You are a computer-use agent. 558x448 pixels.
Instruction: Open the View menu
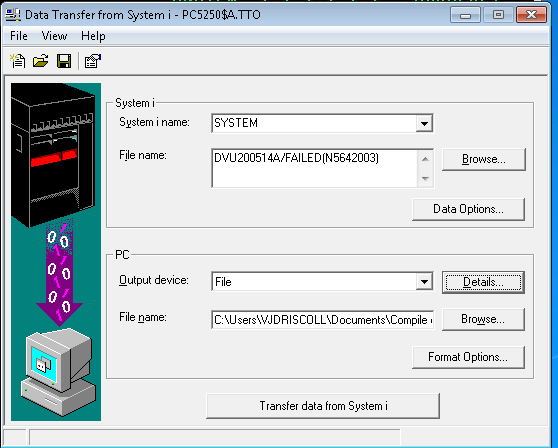pyautogui.click(x=54, y=36)
